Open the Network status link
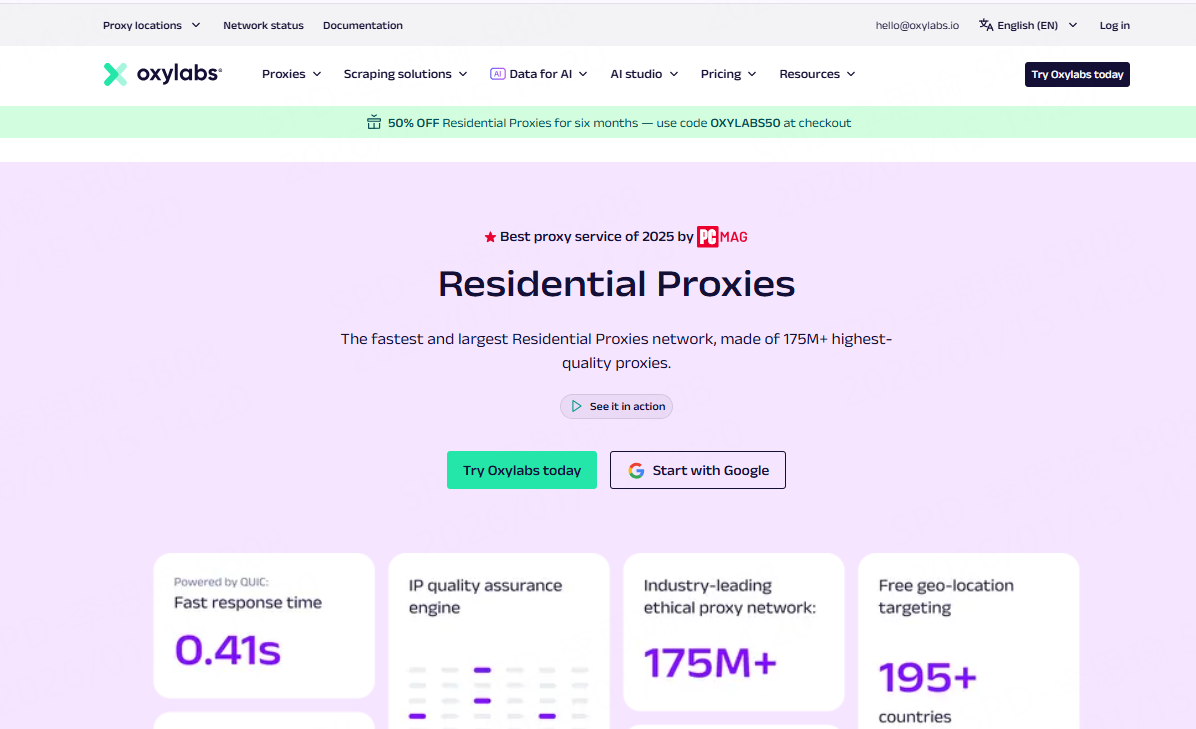Image resolution: width=1196 pixels, height=729 pixels. [263, 25]
